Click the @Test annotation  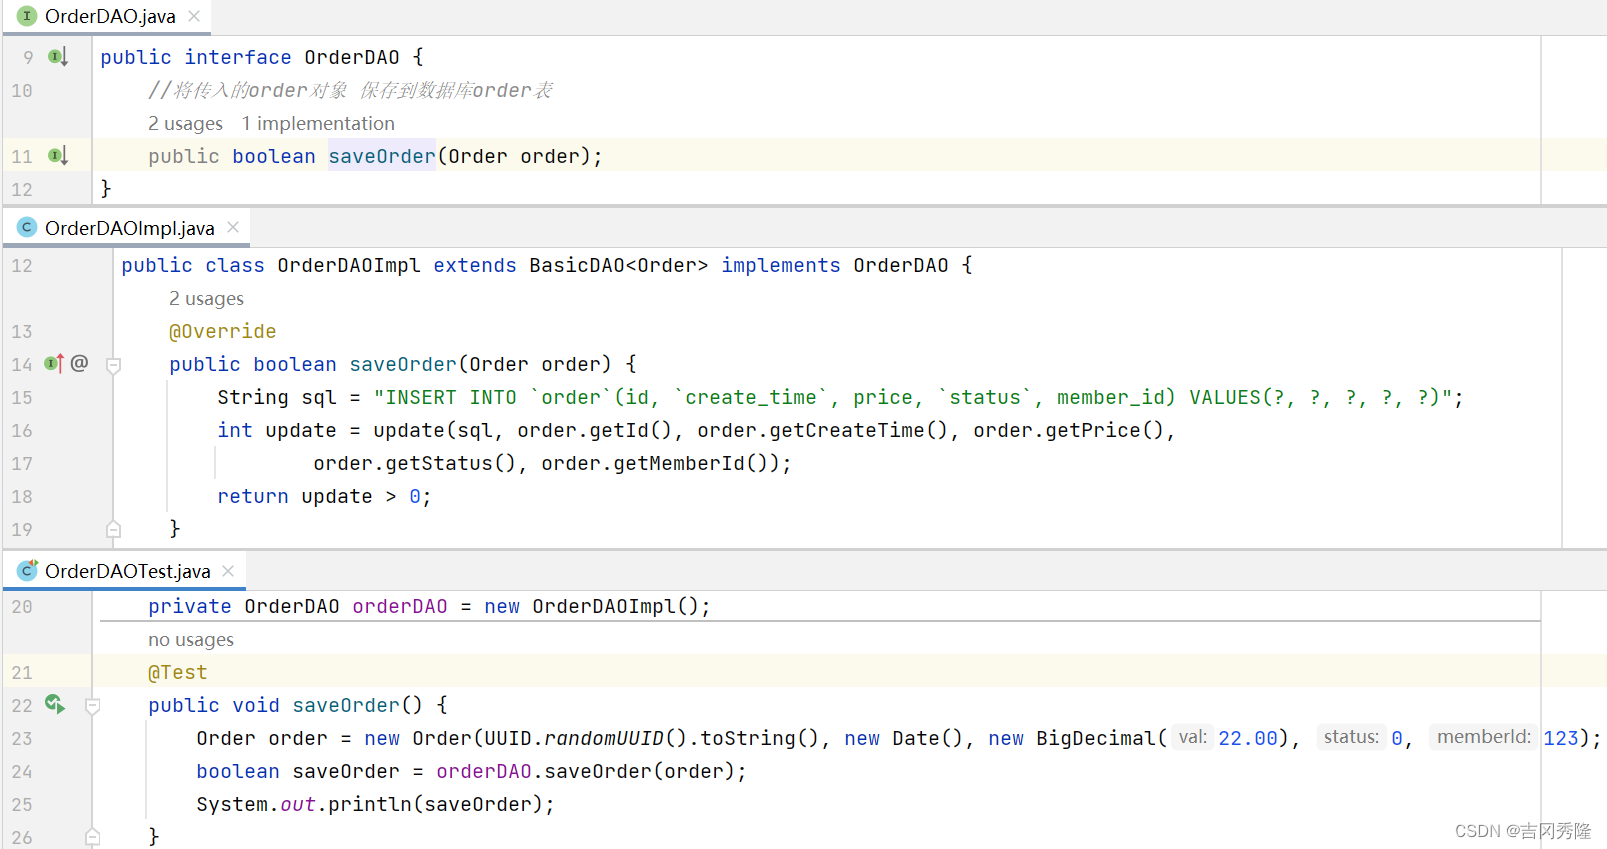(x=178, y=673)
